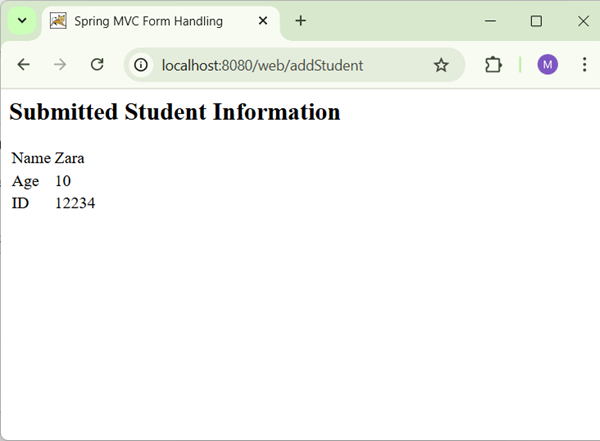This screenshot has height=441, width=600.
Task: Close the Spring MVC Form Handling tab
Action: [x=263, y=21]
